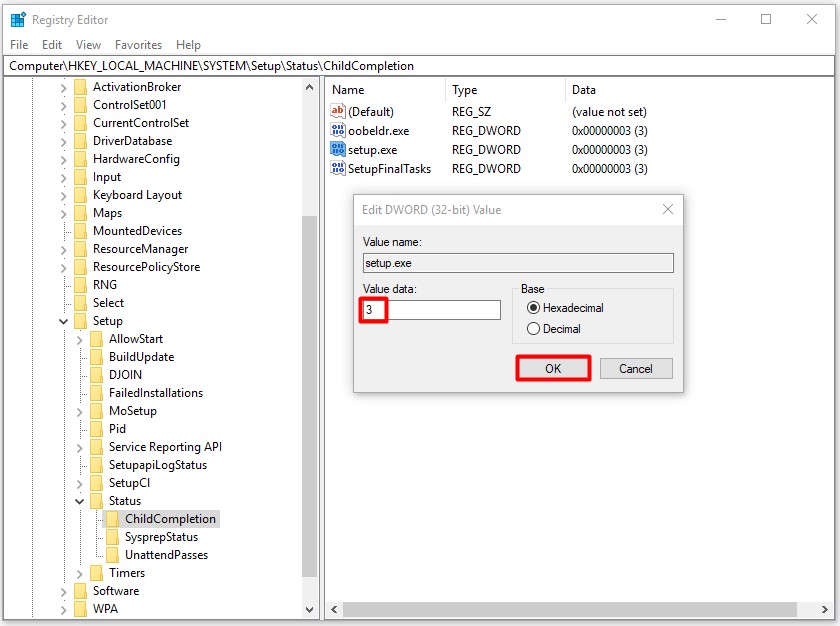Expand the Timers key
The width and height of the screenshot is (840, 626).
tap(79, 574)
